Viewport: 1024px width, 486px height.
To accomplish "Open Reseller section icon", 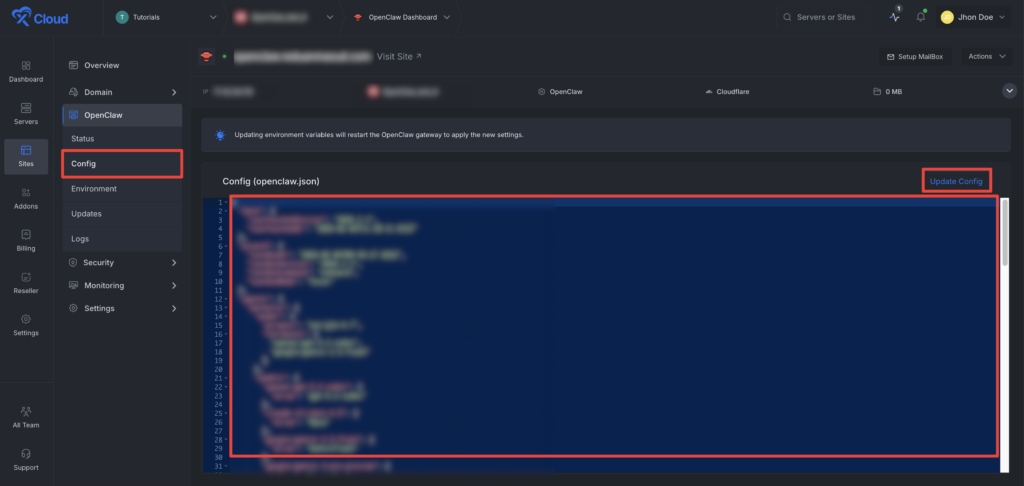I will tap(26, 282).
